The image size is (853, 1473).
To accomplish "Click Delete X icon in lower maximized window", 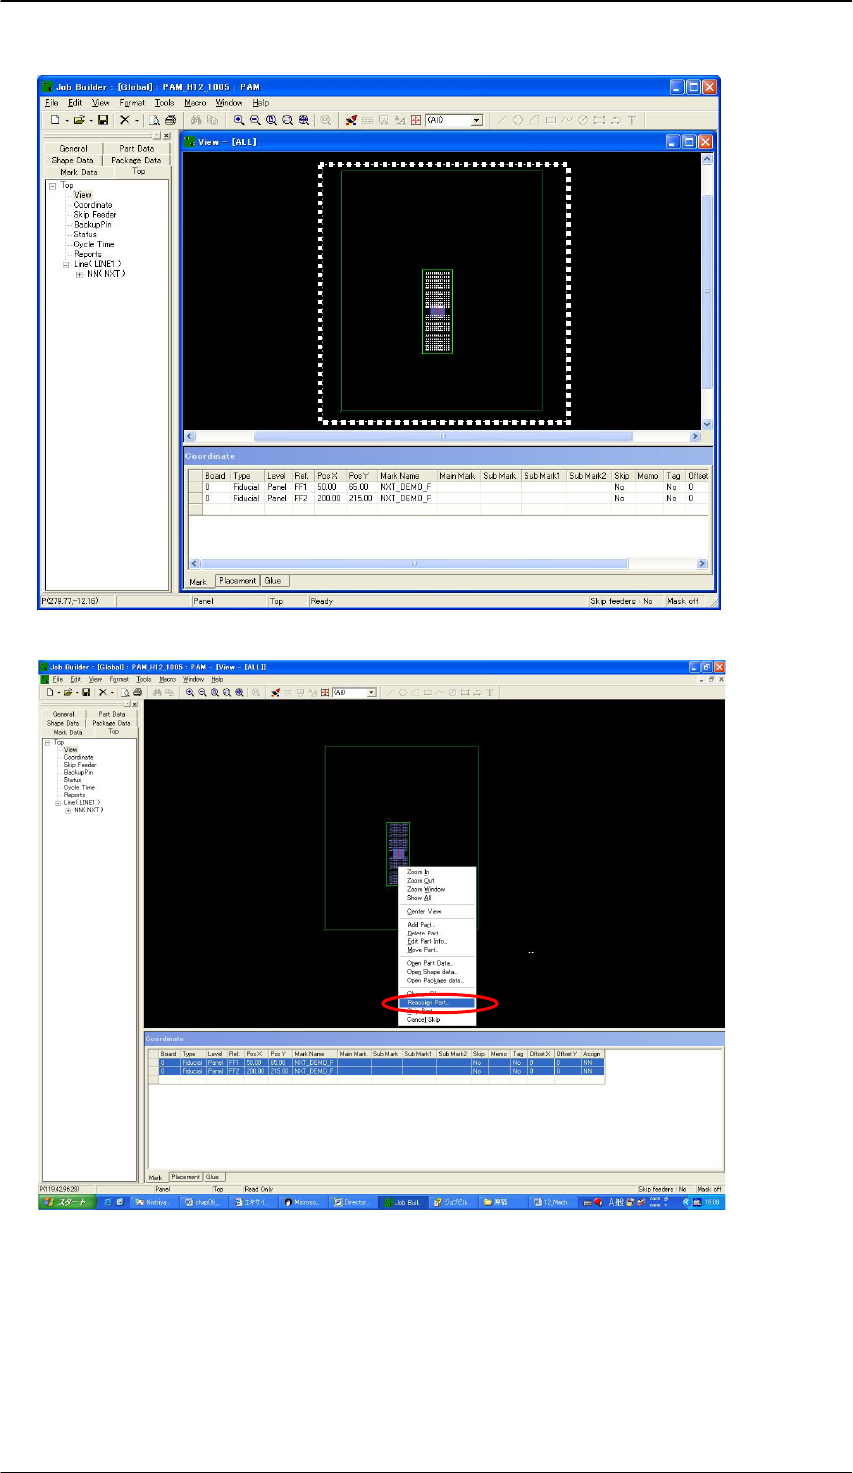I will 103,692.
